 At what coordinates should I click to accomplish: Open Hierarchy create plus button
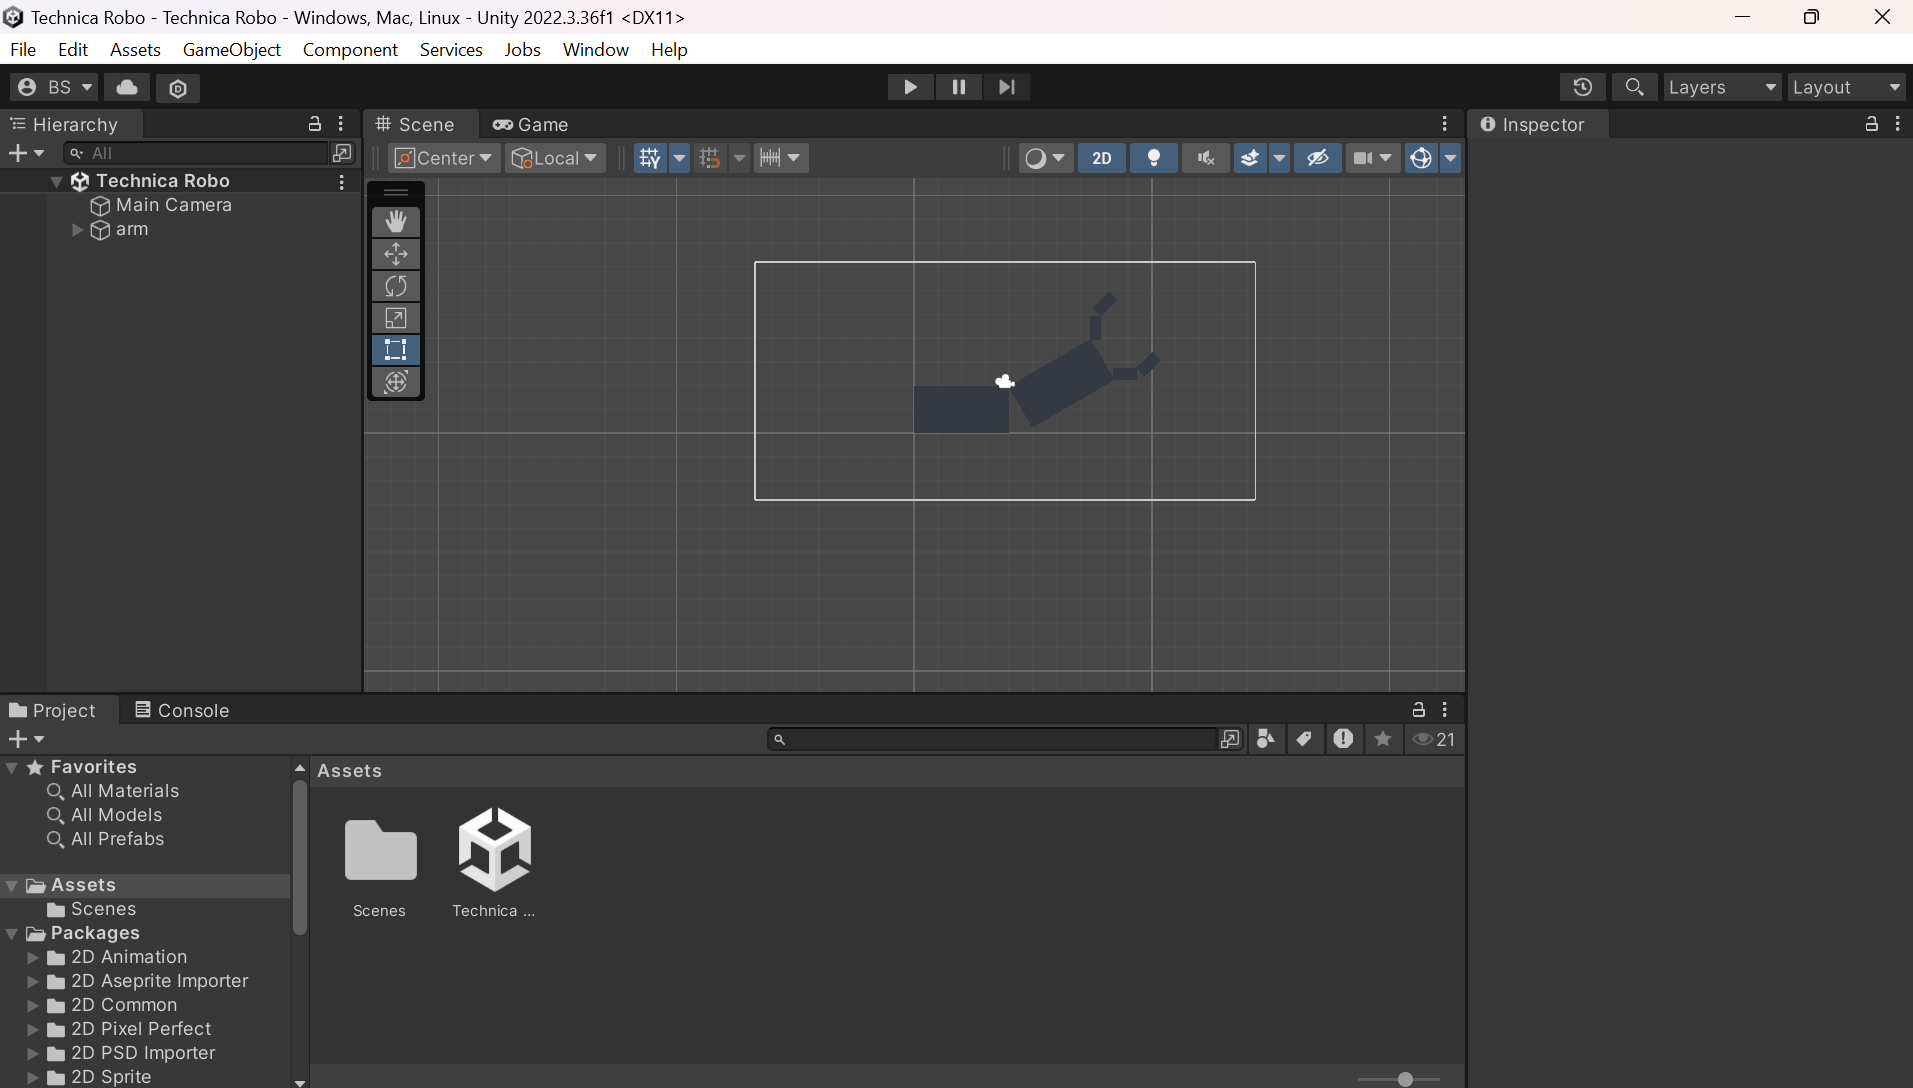pyautogui.click(x=26, y=153)
